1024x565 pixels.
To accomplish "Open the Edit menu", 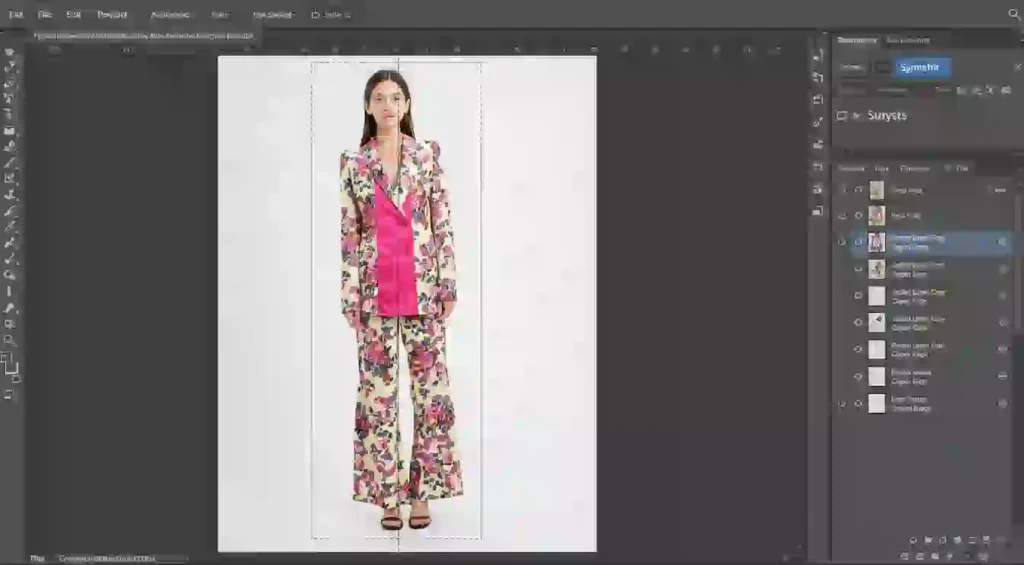I will pyautogui.click(x=74, y=14).
